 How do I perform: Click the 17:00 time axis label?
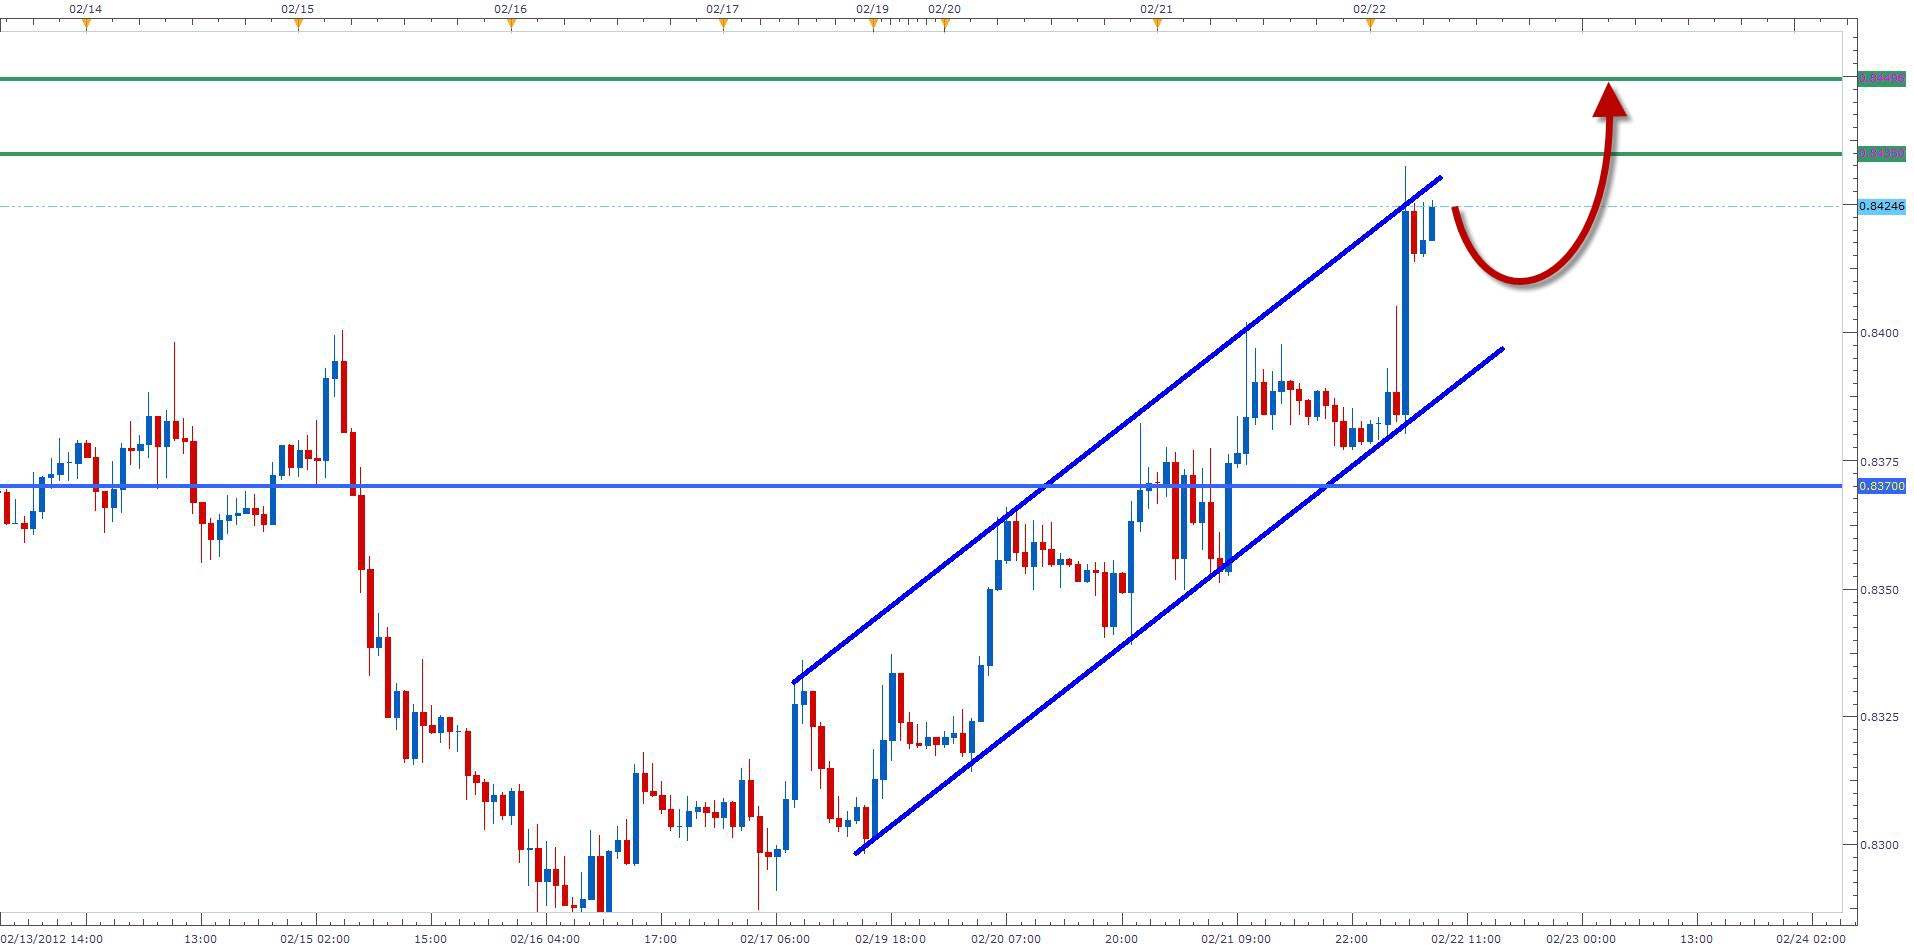[660, 939]
